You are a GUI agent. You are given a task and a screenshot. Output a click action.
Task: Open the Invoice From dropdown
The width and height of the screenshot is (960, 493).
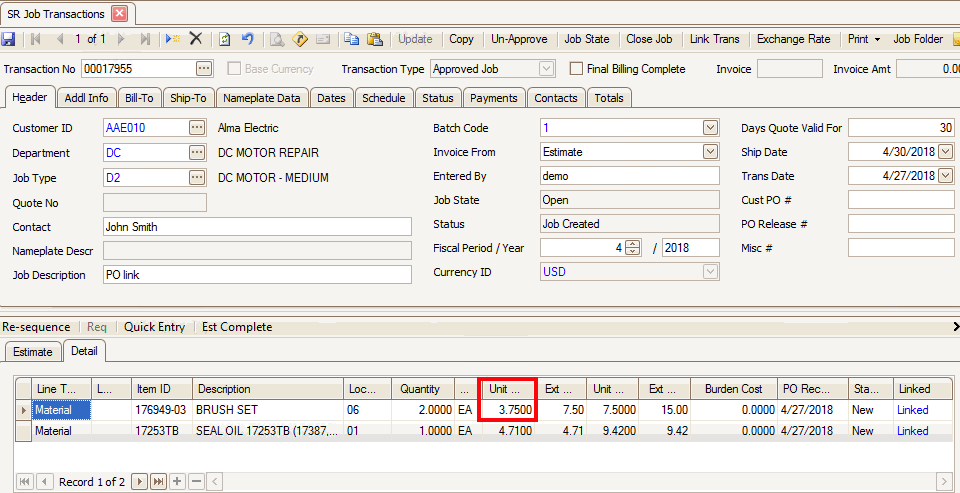710,152
